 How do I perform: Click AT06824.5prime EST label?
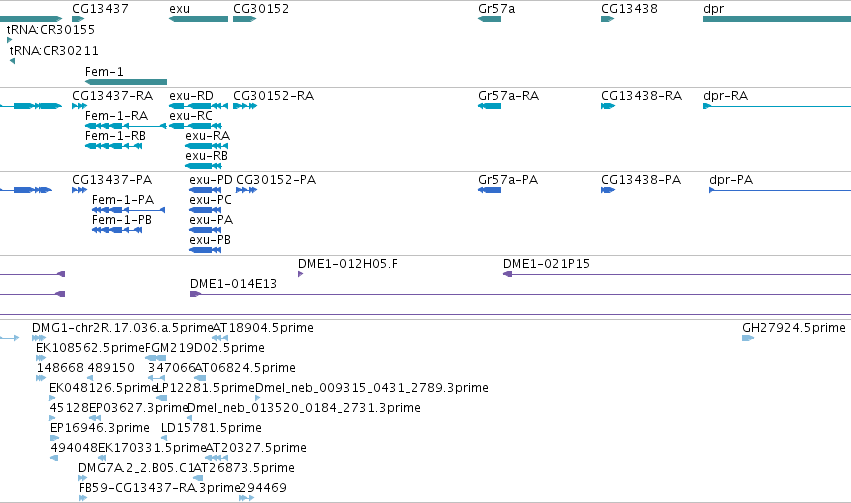(245, 368)
